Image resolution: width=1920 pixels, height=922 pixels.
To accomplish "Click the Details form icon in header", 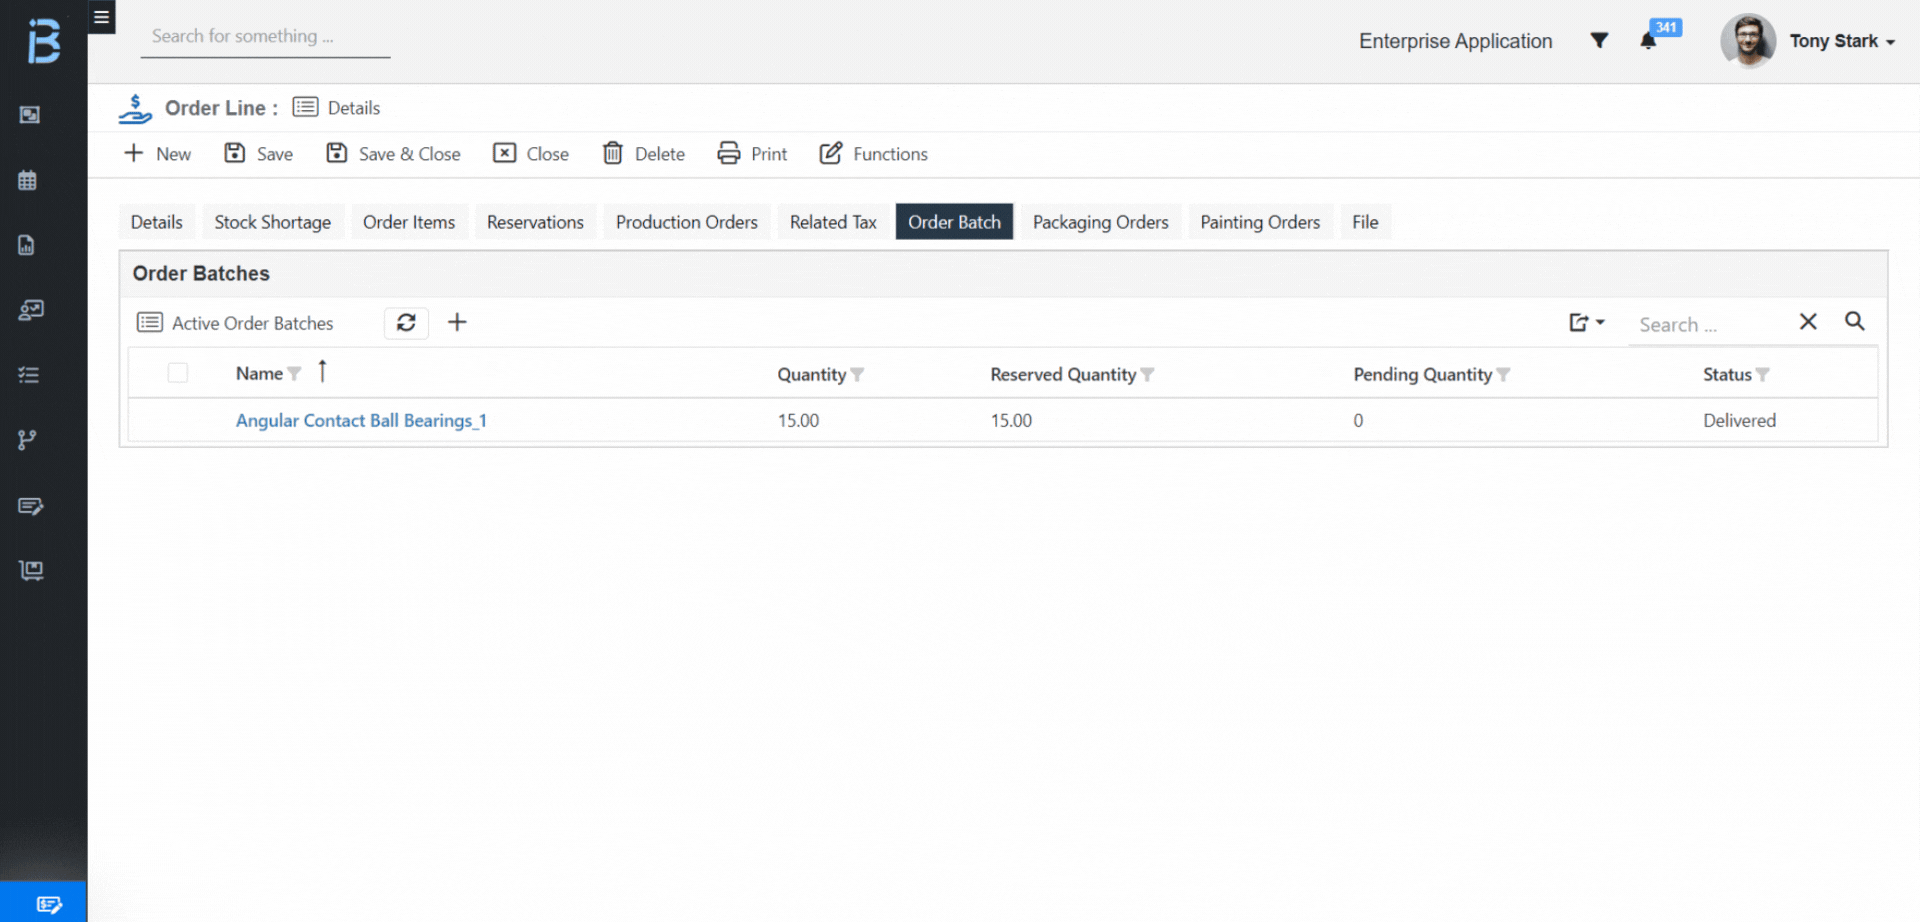I will coord(305,107).
